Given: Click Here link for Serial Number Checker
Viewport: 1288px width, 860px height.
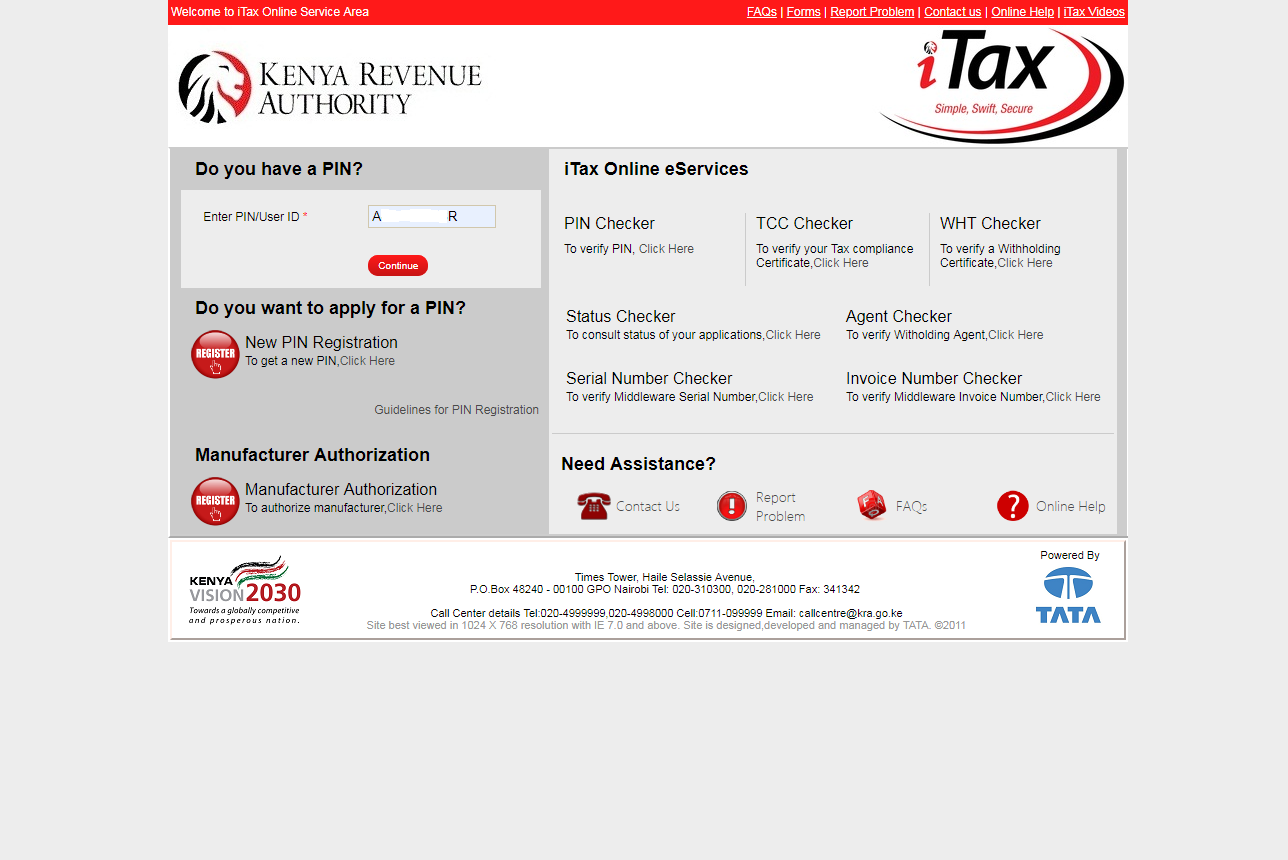Looking at the screenshot, I should (x=786, y=397).
